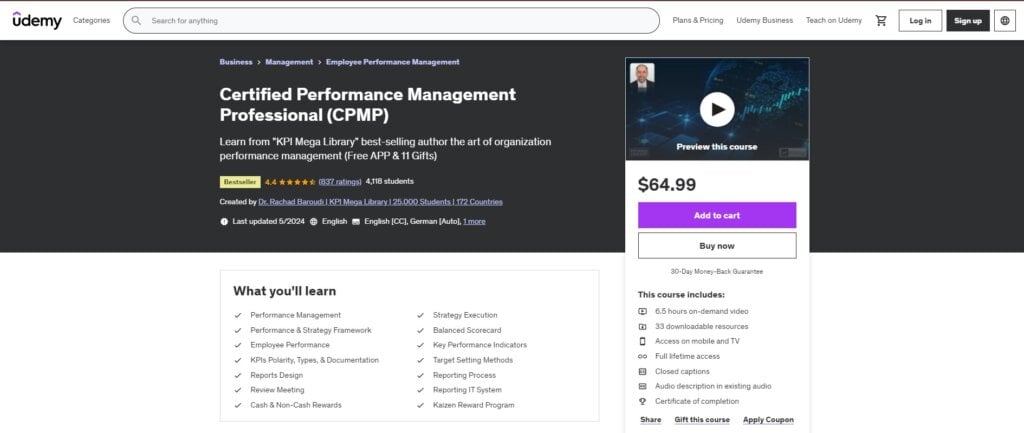Click checkmark beside Key Performance Indicators
This screenshot has height=433, width=1024.
click(x=421, y=345)
